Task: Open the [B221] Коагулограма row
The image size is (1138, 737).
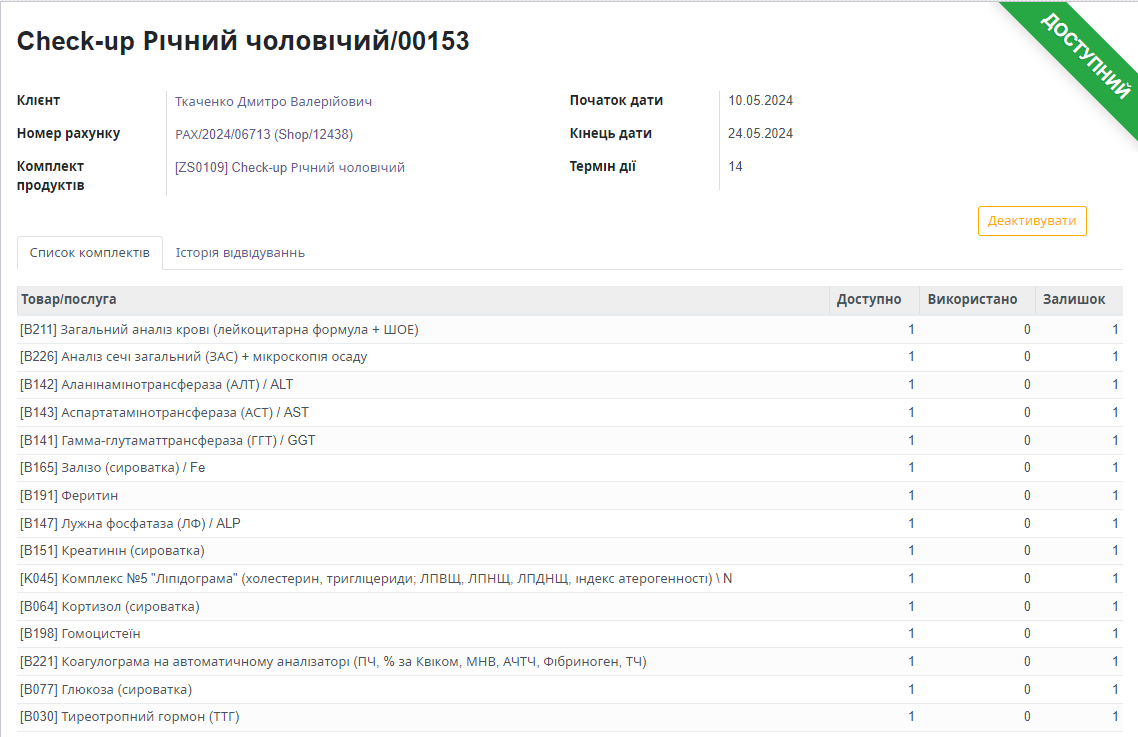Action: (x=333, y=662)
